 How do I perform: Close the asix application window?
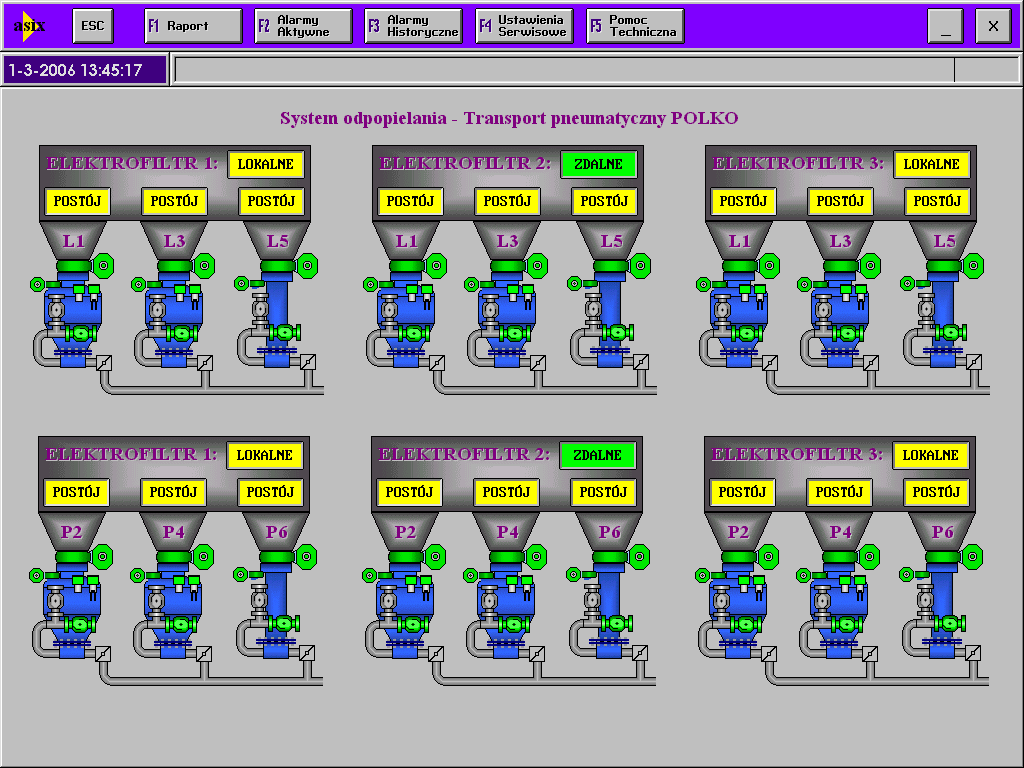pyautogui.click(x=993, y=26)
